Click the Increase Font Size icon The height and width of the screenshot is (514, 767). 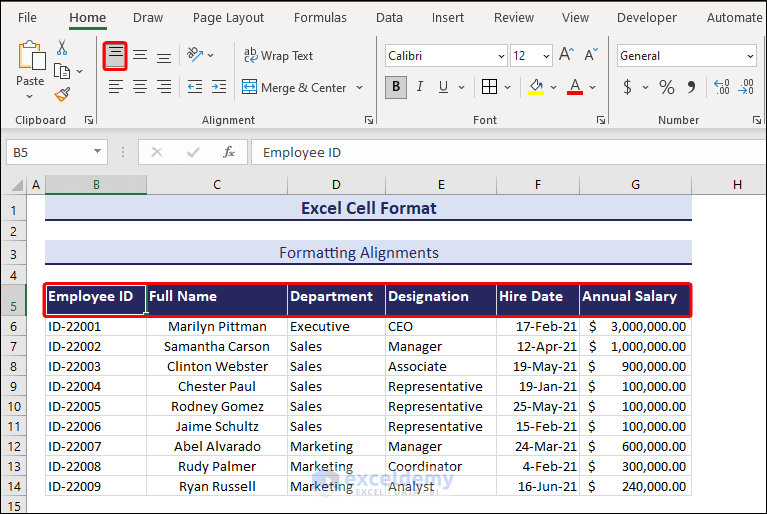pos(566,56)
